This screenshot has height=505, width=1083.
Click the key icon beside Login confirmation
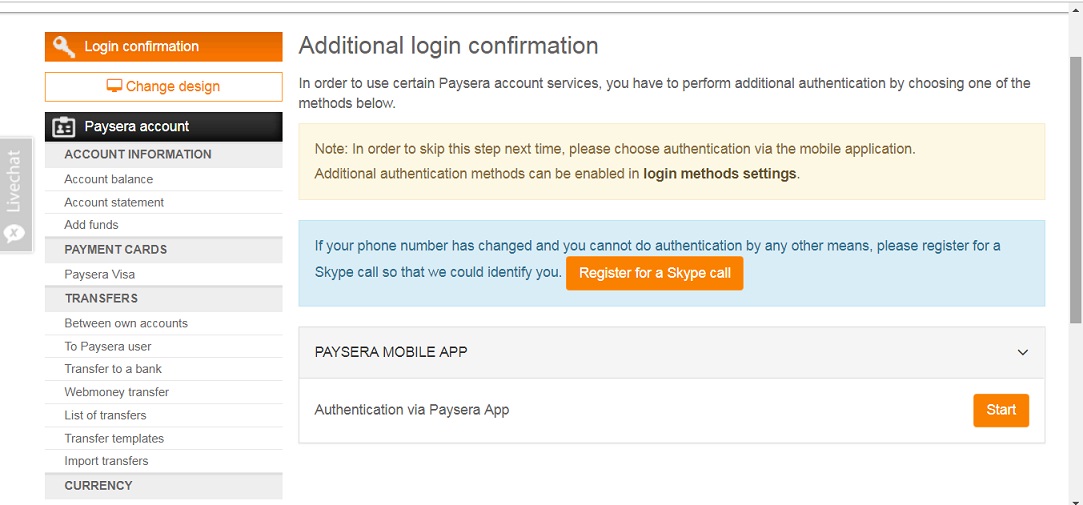point(64,47)
